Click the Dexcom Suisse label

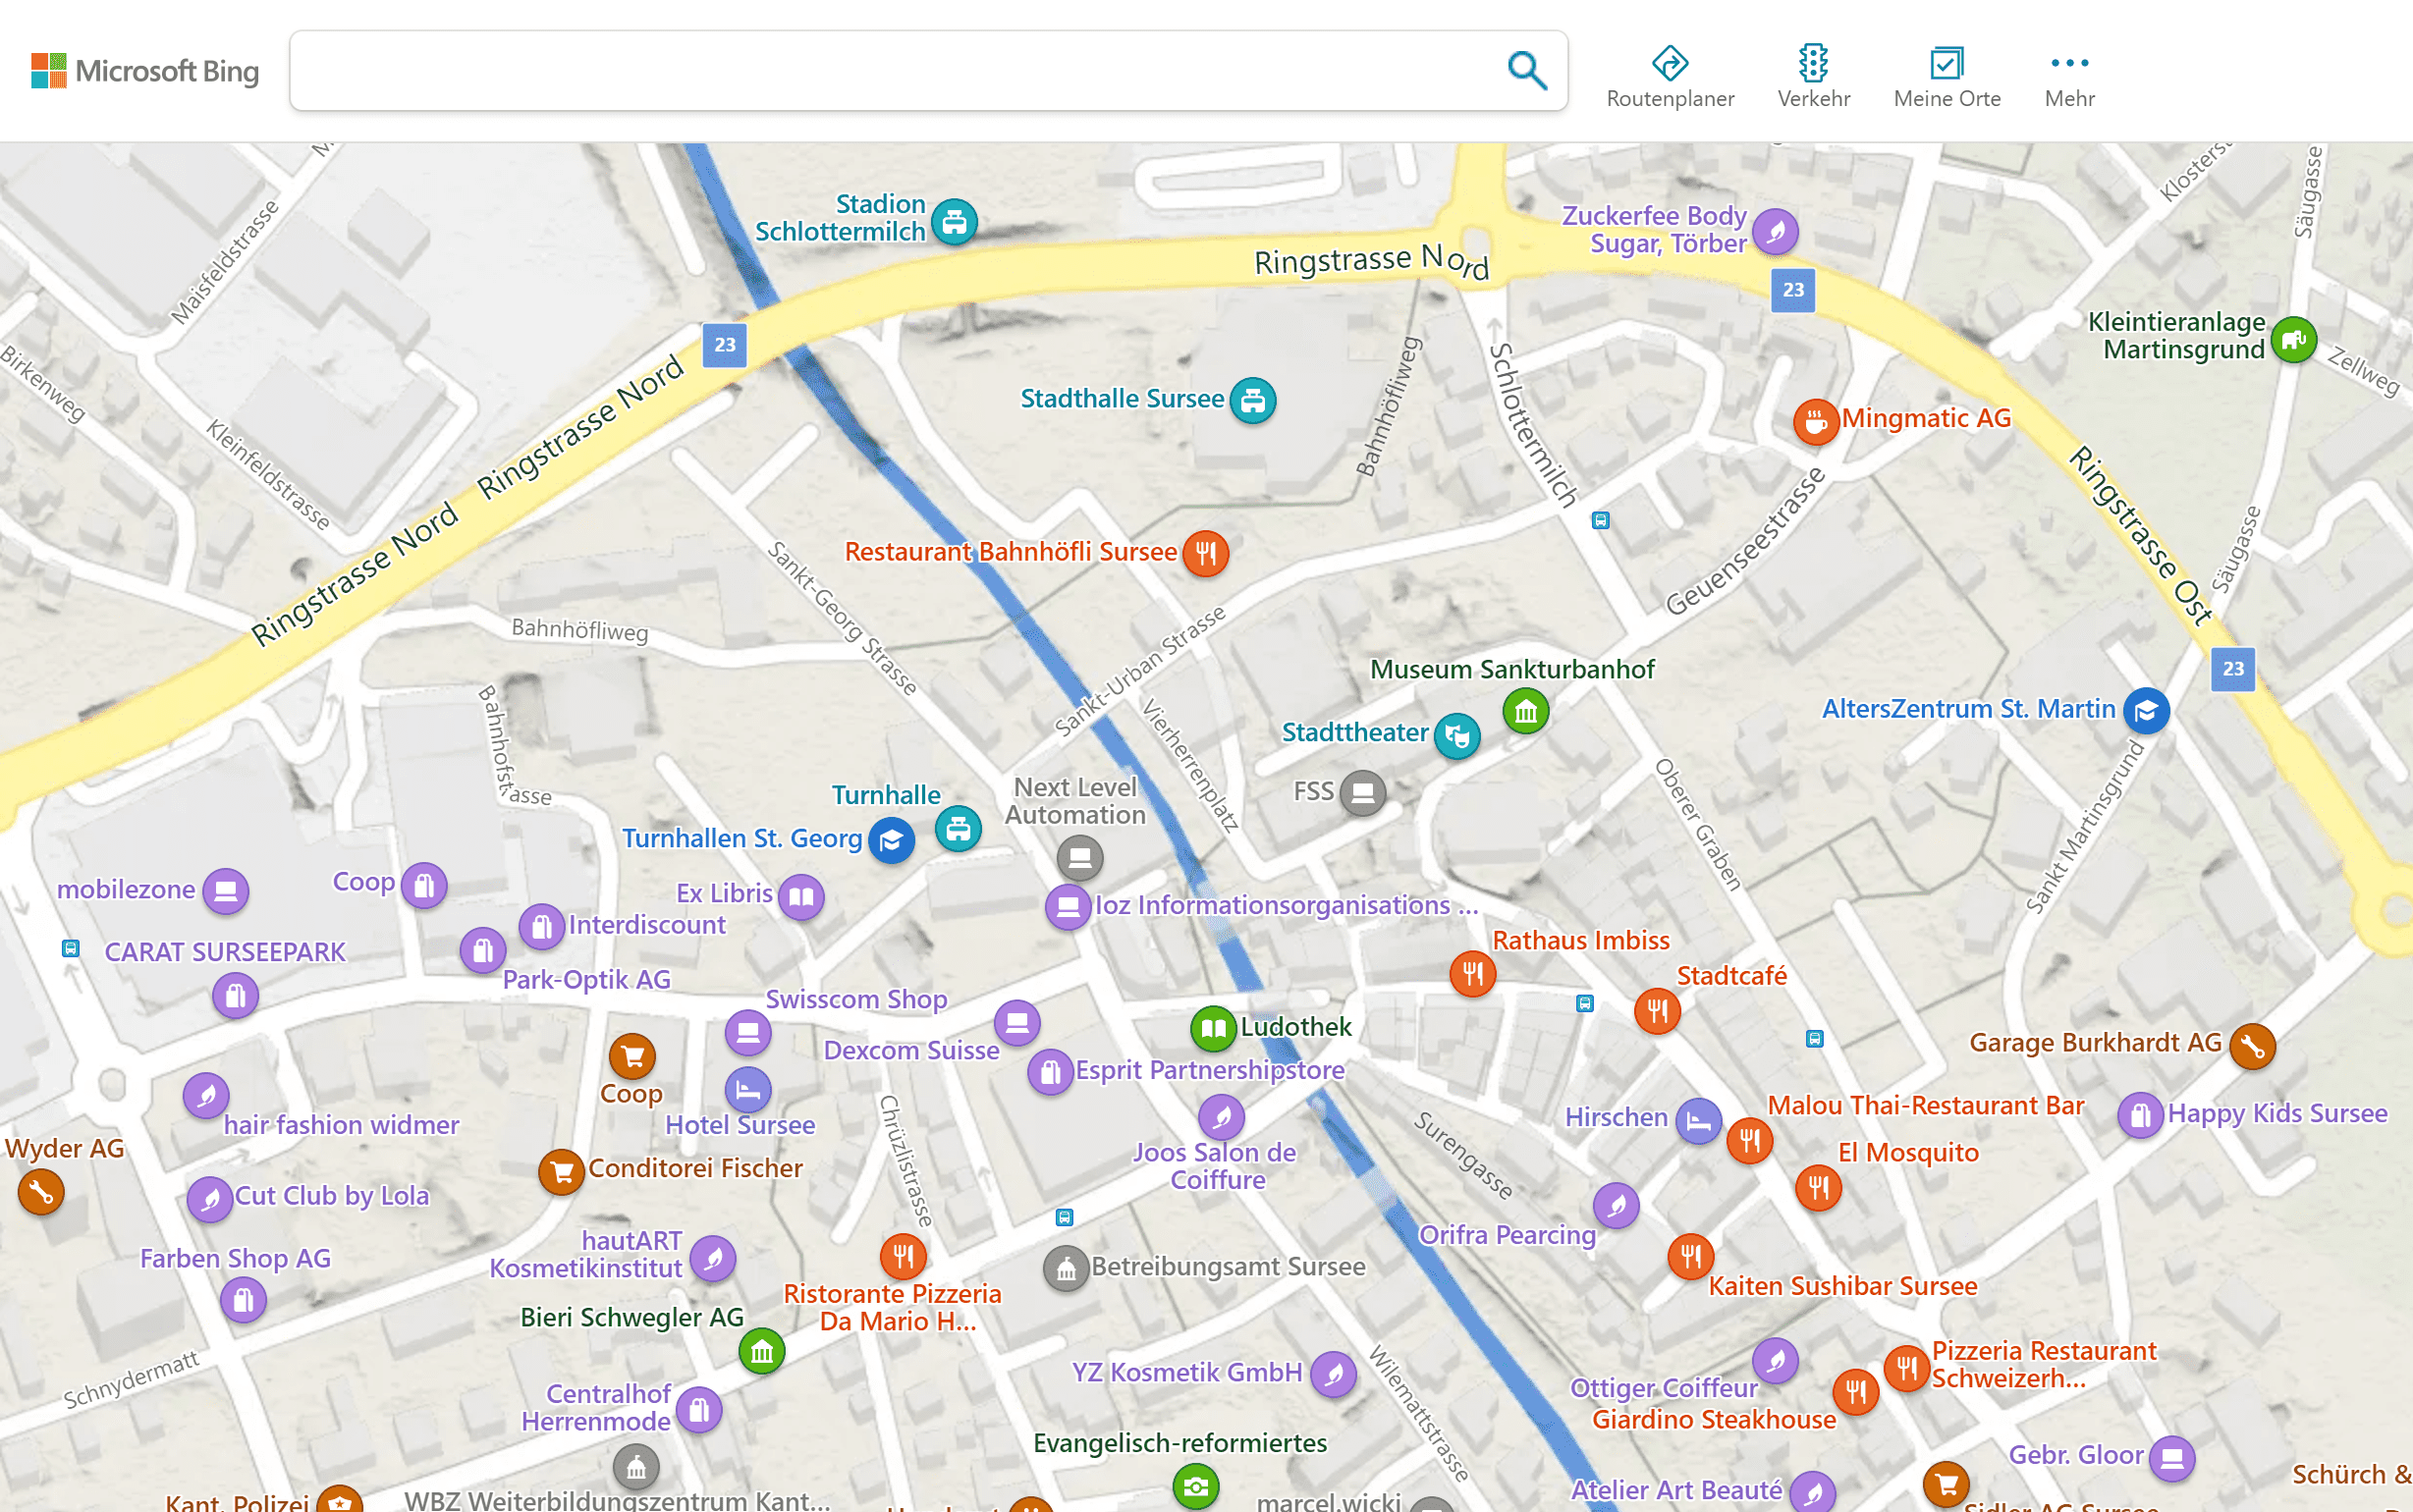click(x=911, y=1050)
